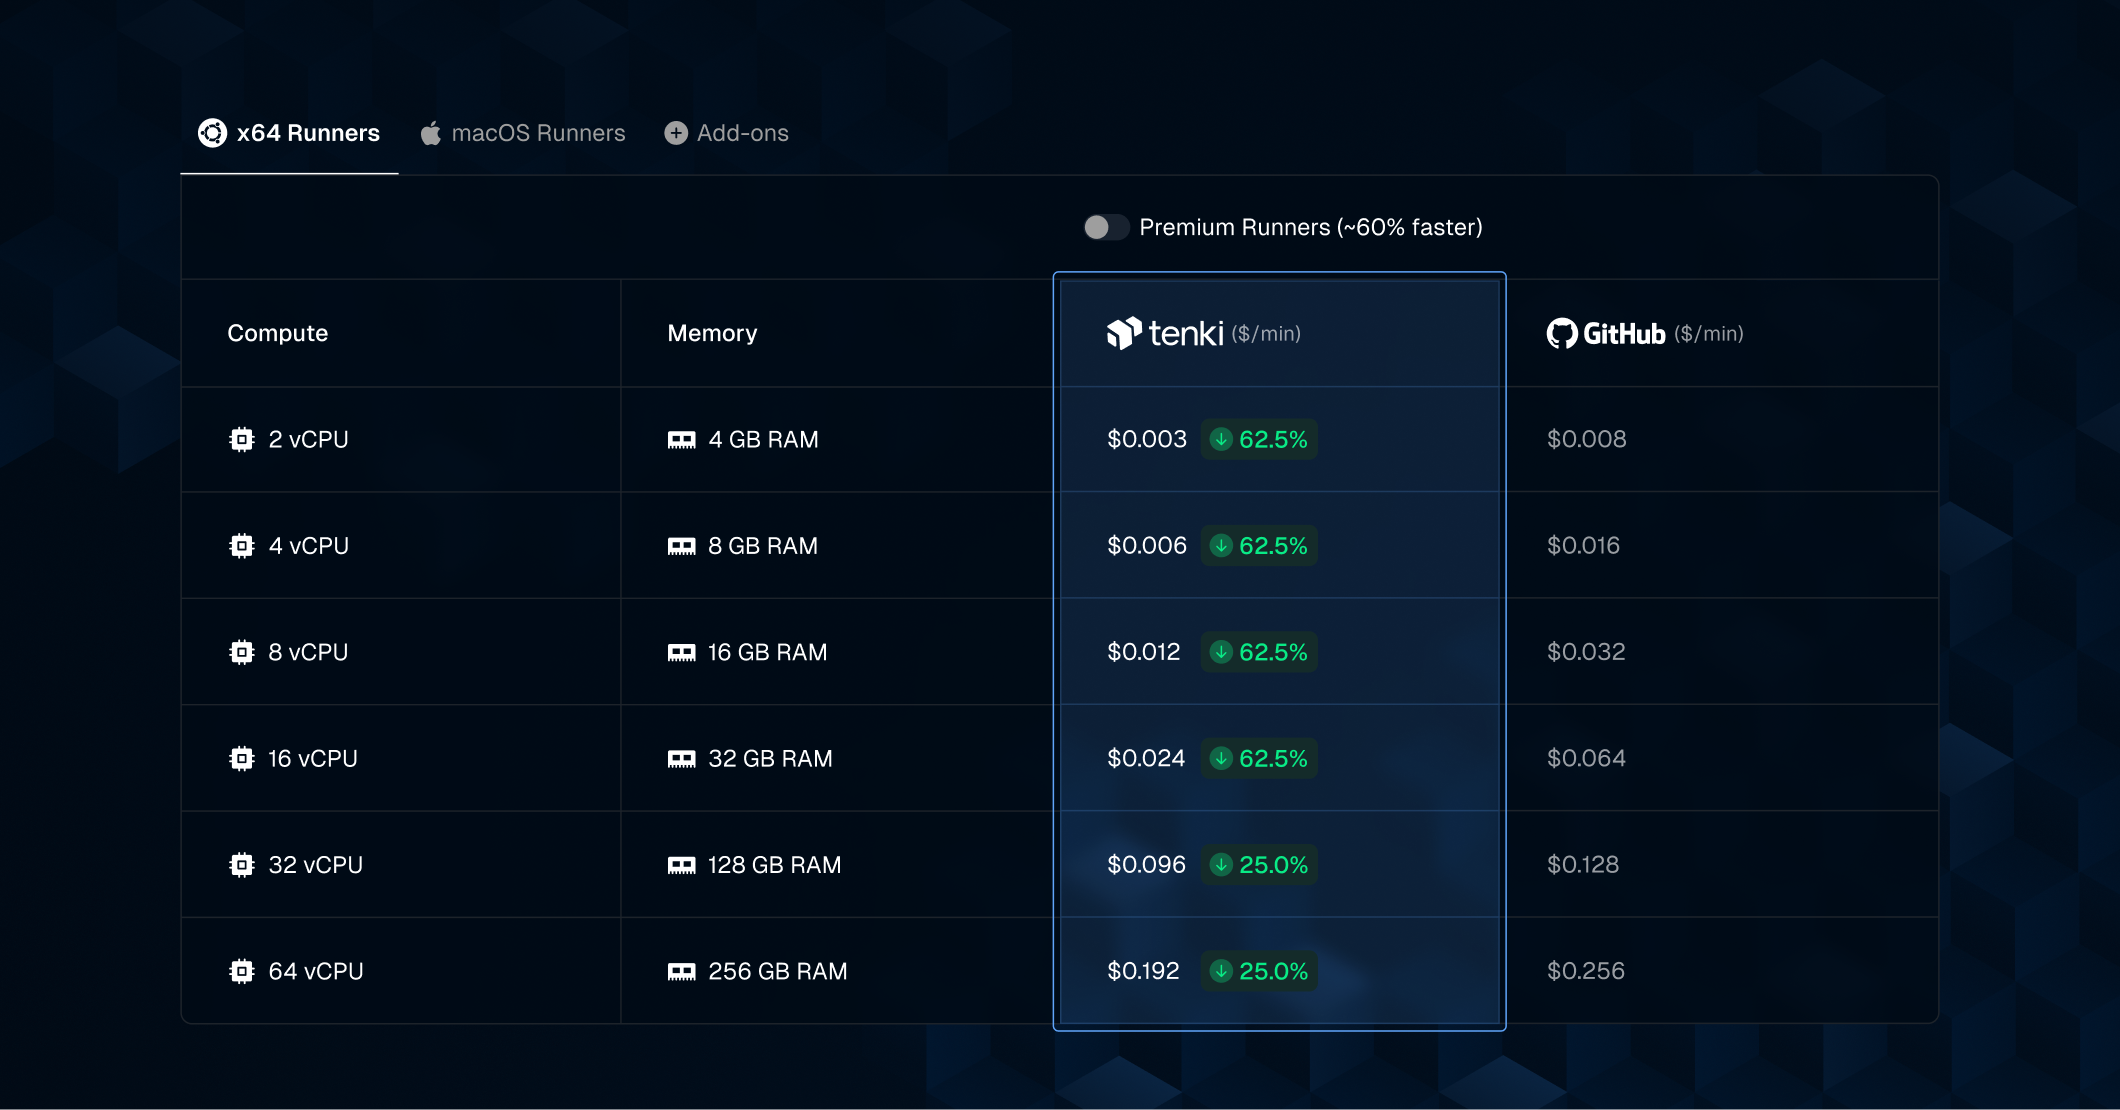The image size is (2120, 1110).
Task: Click the RAM icon for 4 GB RAM
Action: [x=681, y=440]
